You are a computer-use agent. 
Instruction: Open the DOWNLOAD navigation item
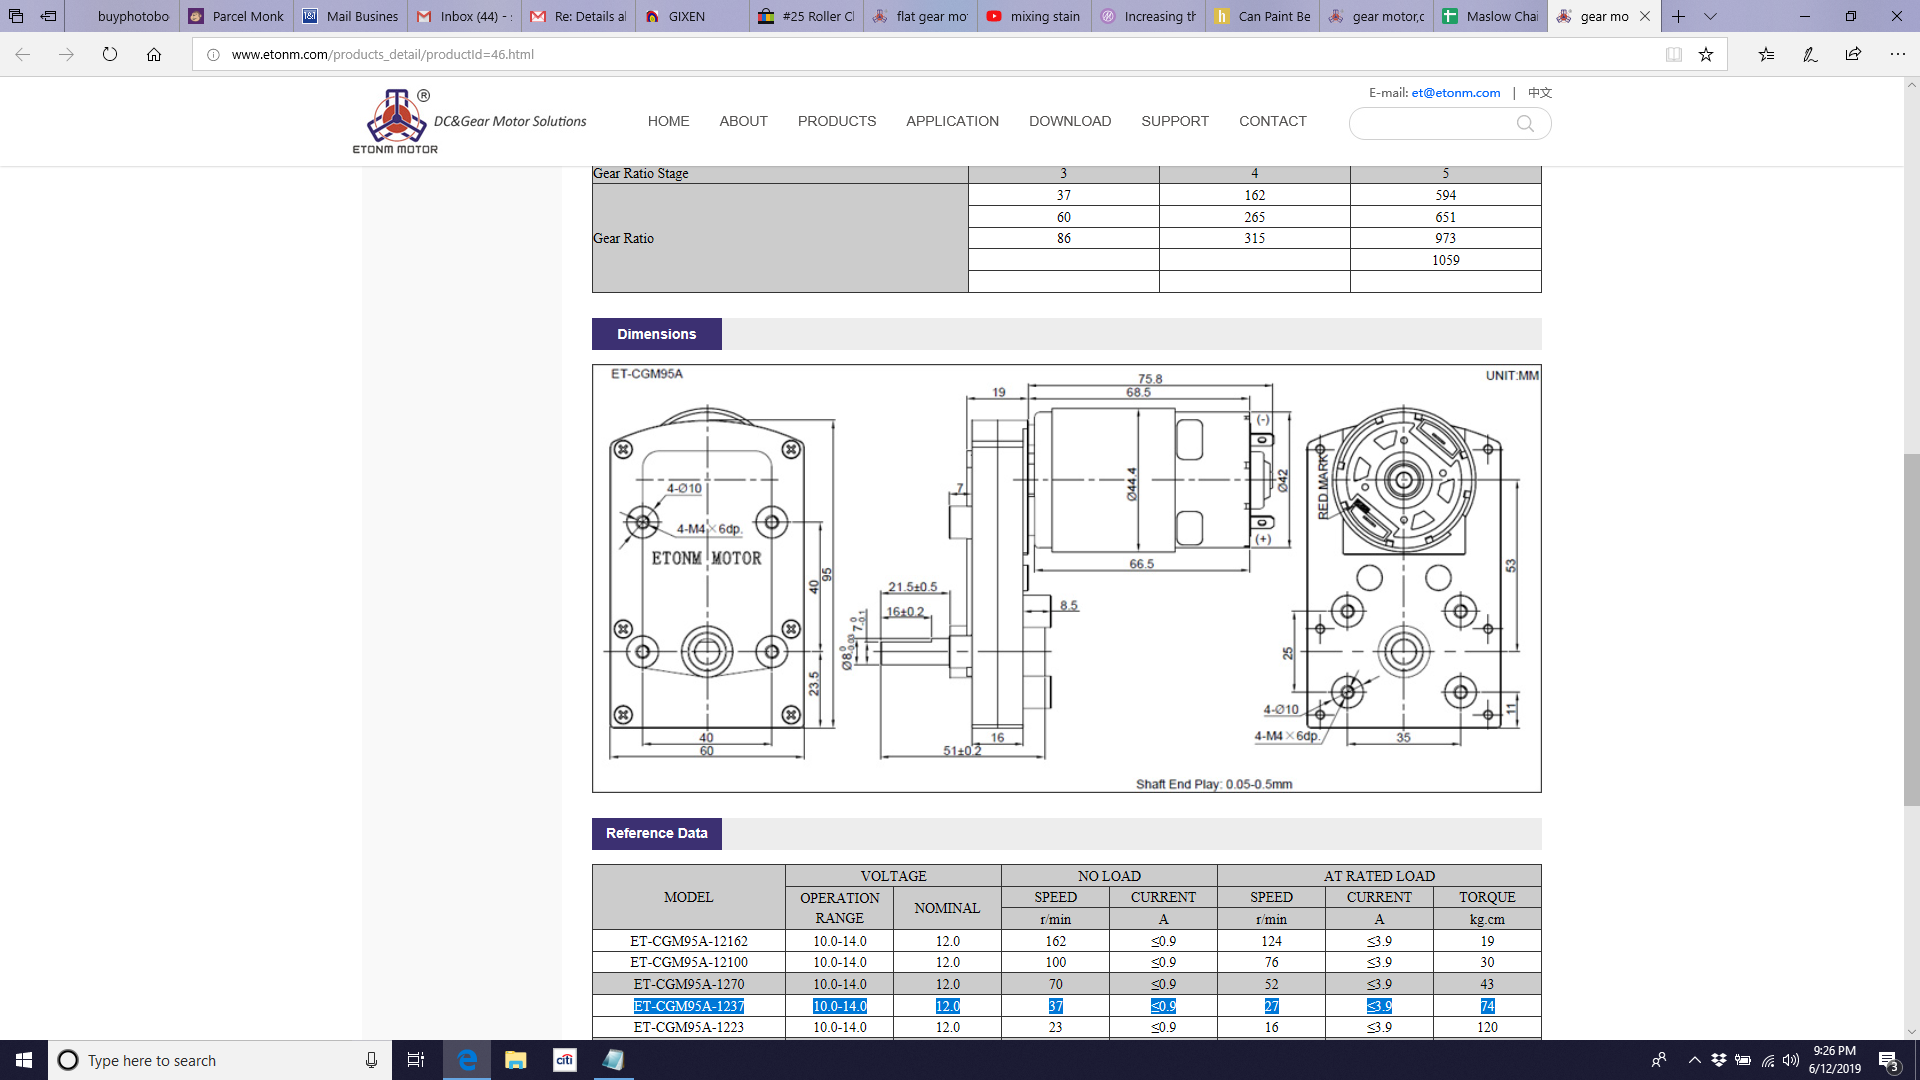[1069, 121]
